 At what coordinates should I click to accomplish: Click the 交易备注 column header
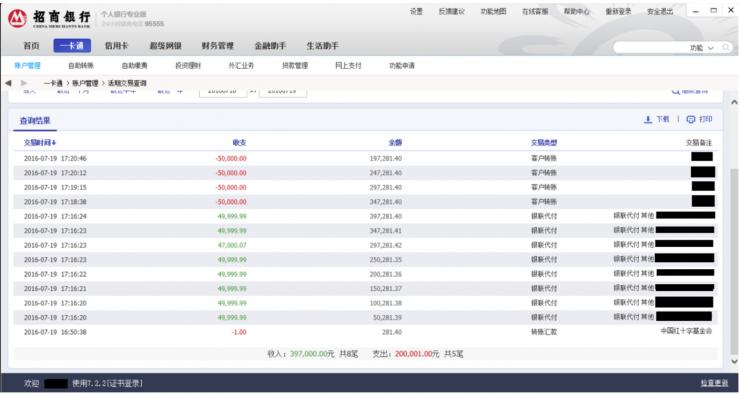click(699, 143)
